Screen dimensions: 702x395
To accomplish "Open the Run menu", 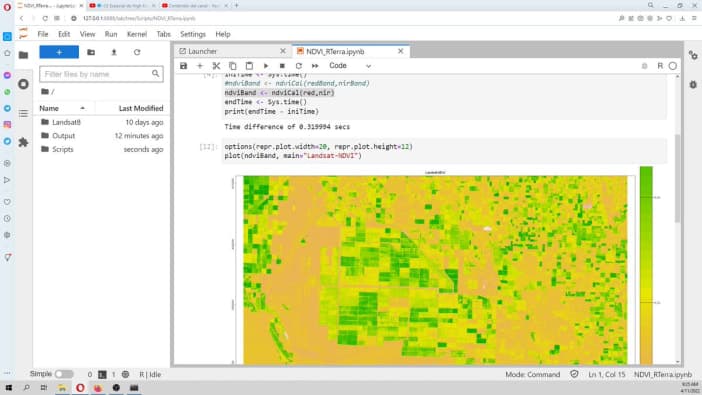I will point(111,34).
